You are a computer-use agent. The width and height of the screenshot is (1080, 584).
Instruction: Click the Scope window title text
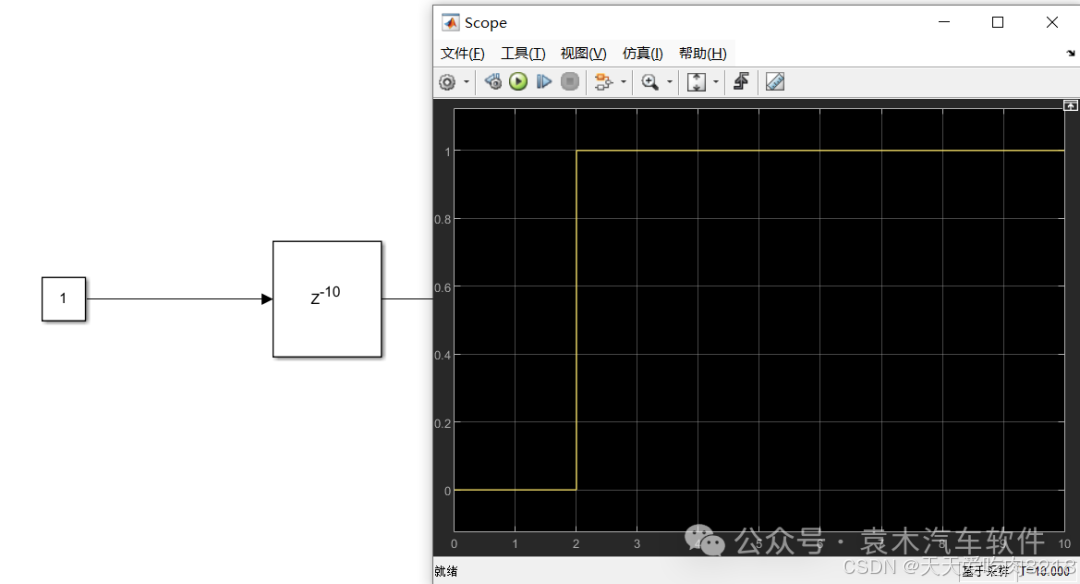(x=486, y=23)
